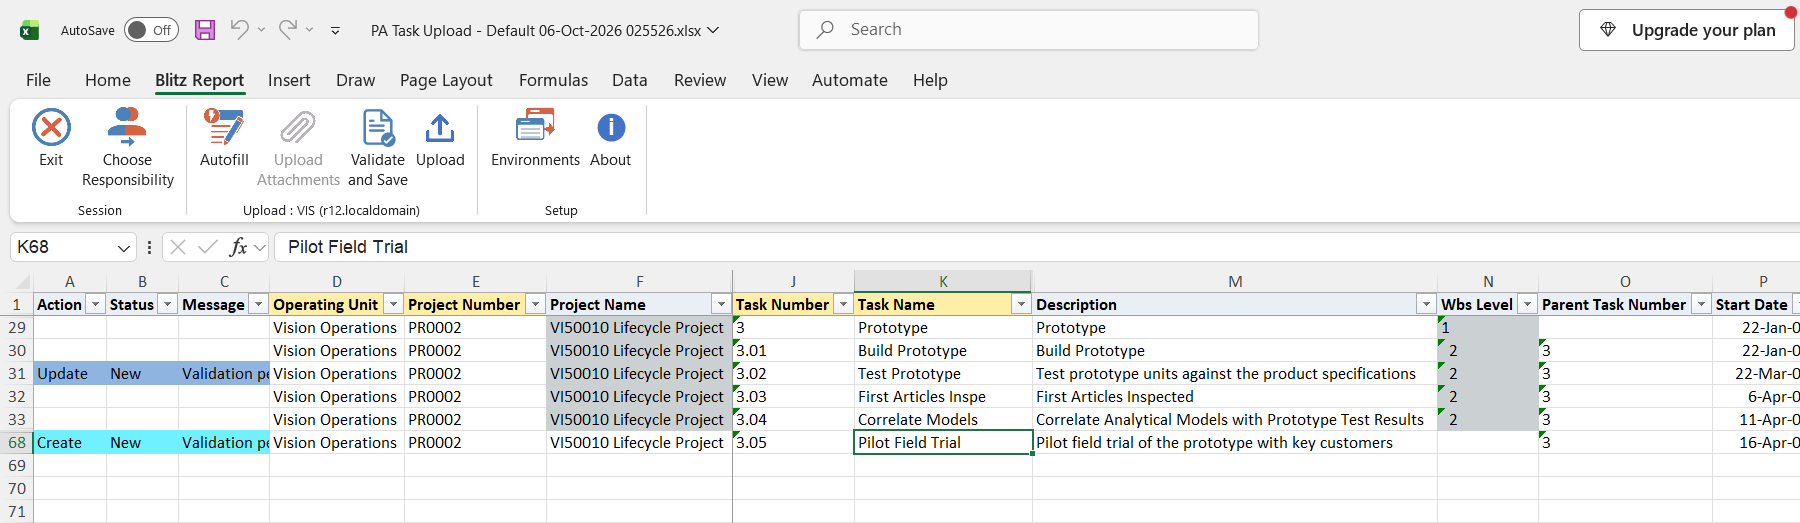Switch to the View tab

pyautogui.click(x=770, y=80)
